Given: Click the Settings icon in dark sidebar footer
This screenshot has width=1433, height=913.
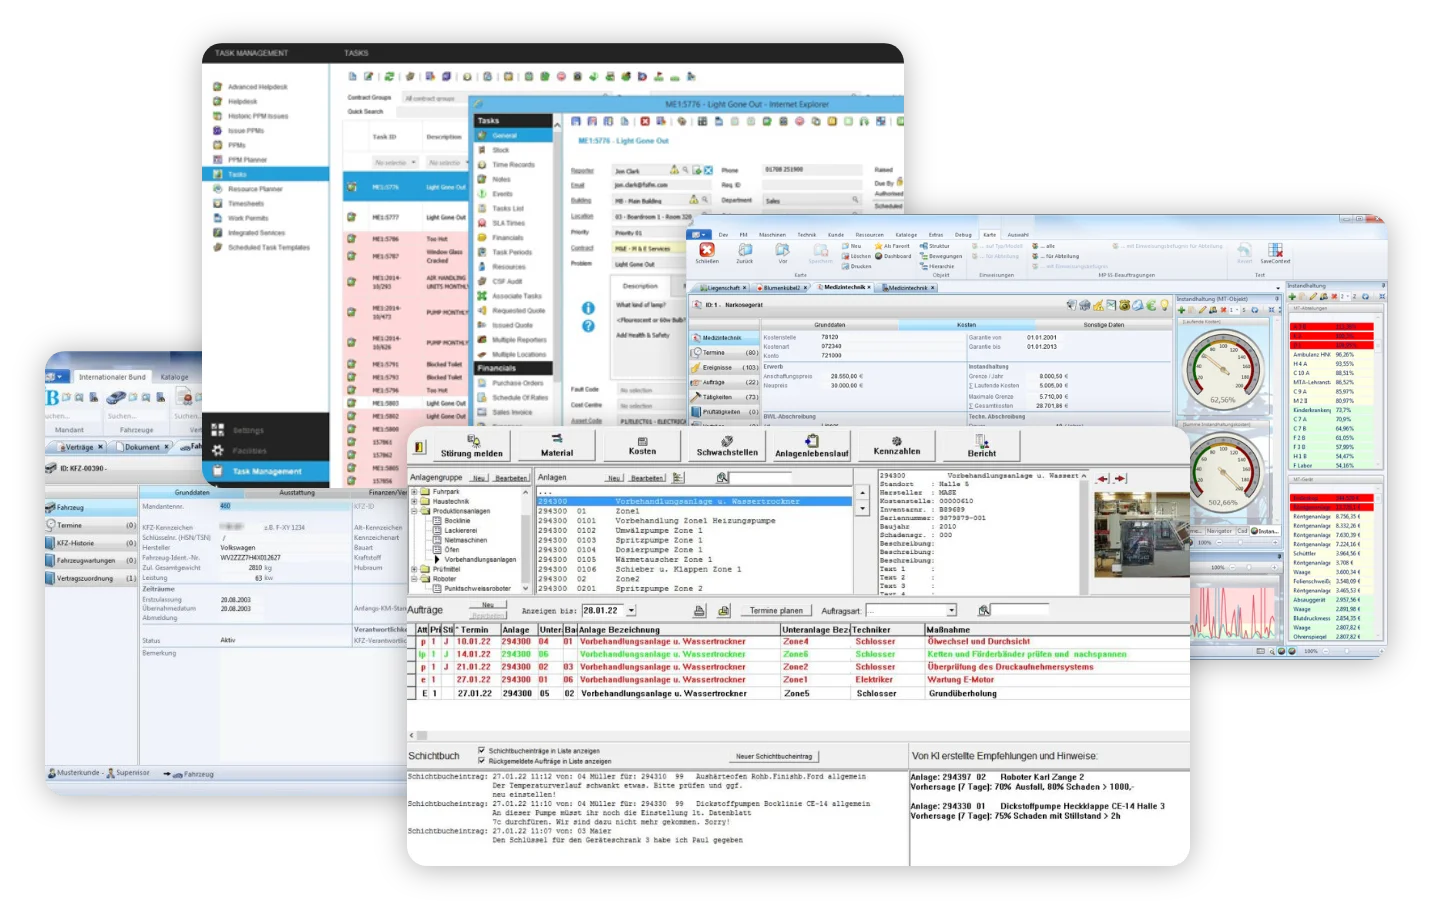Looking at the screenshot, I should click(217, 430).
